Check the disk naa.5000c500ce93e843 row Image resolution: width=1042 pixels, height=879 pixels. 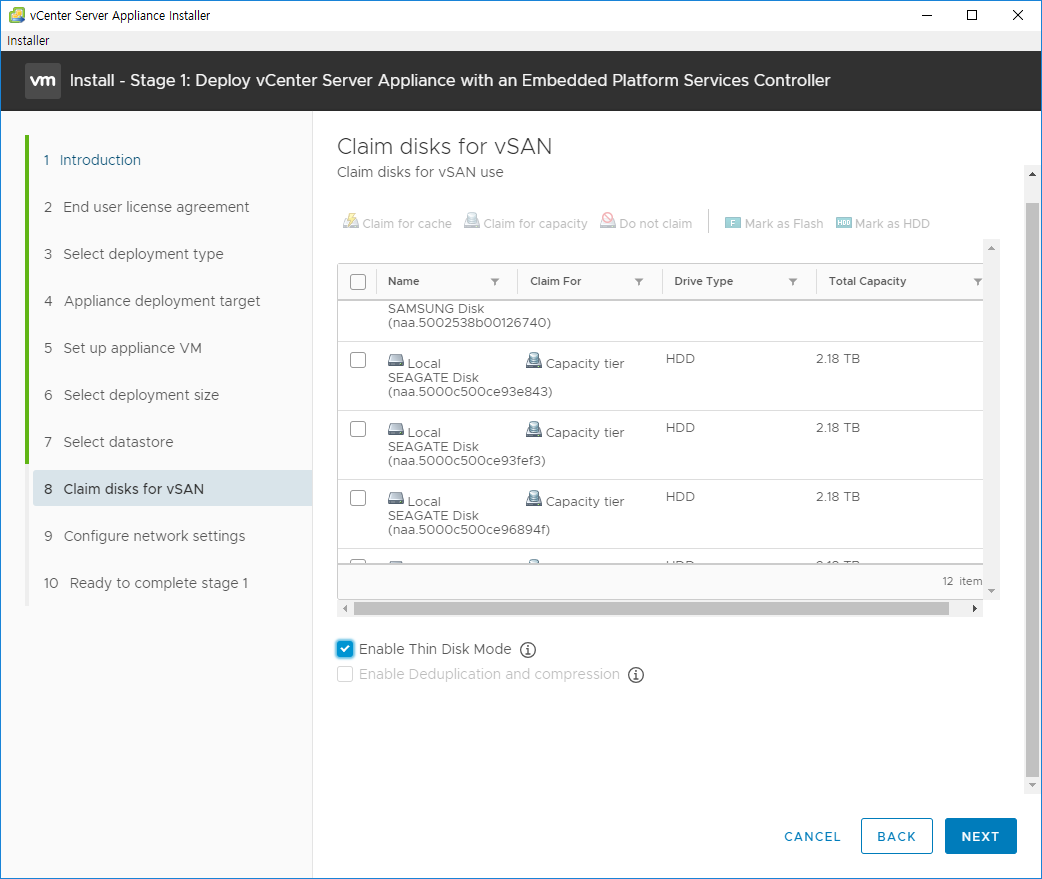point(358,360)
